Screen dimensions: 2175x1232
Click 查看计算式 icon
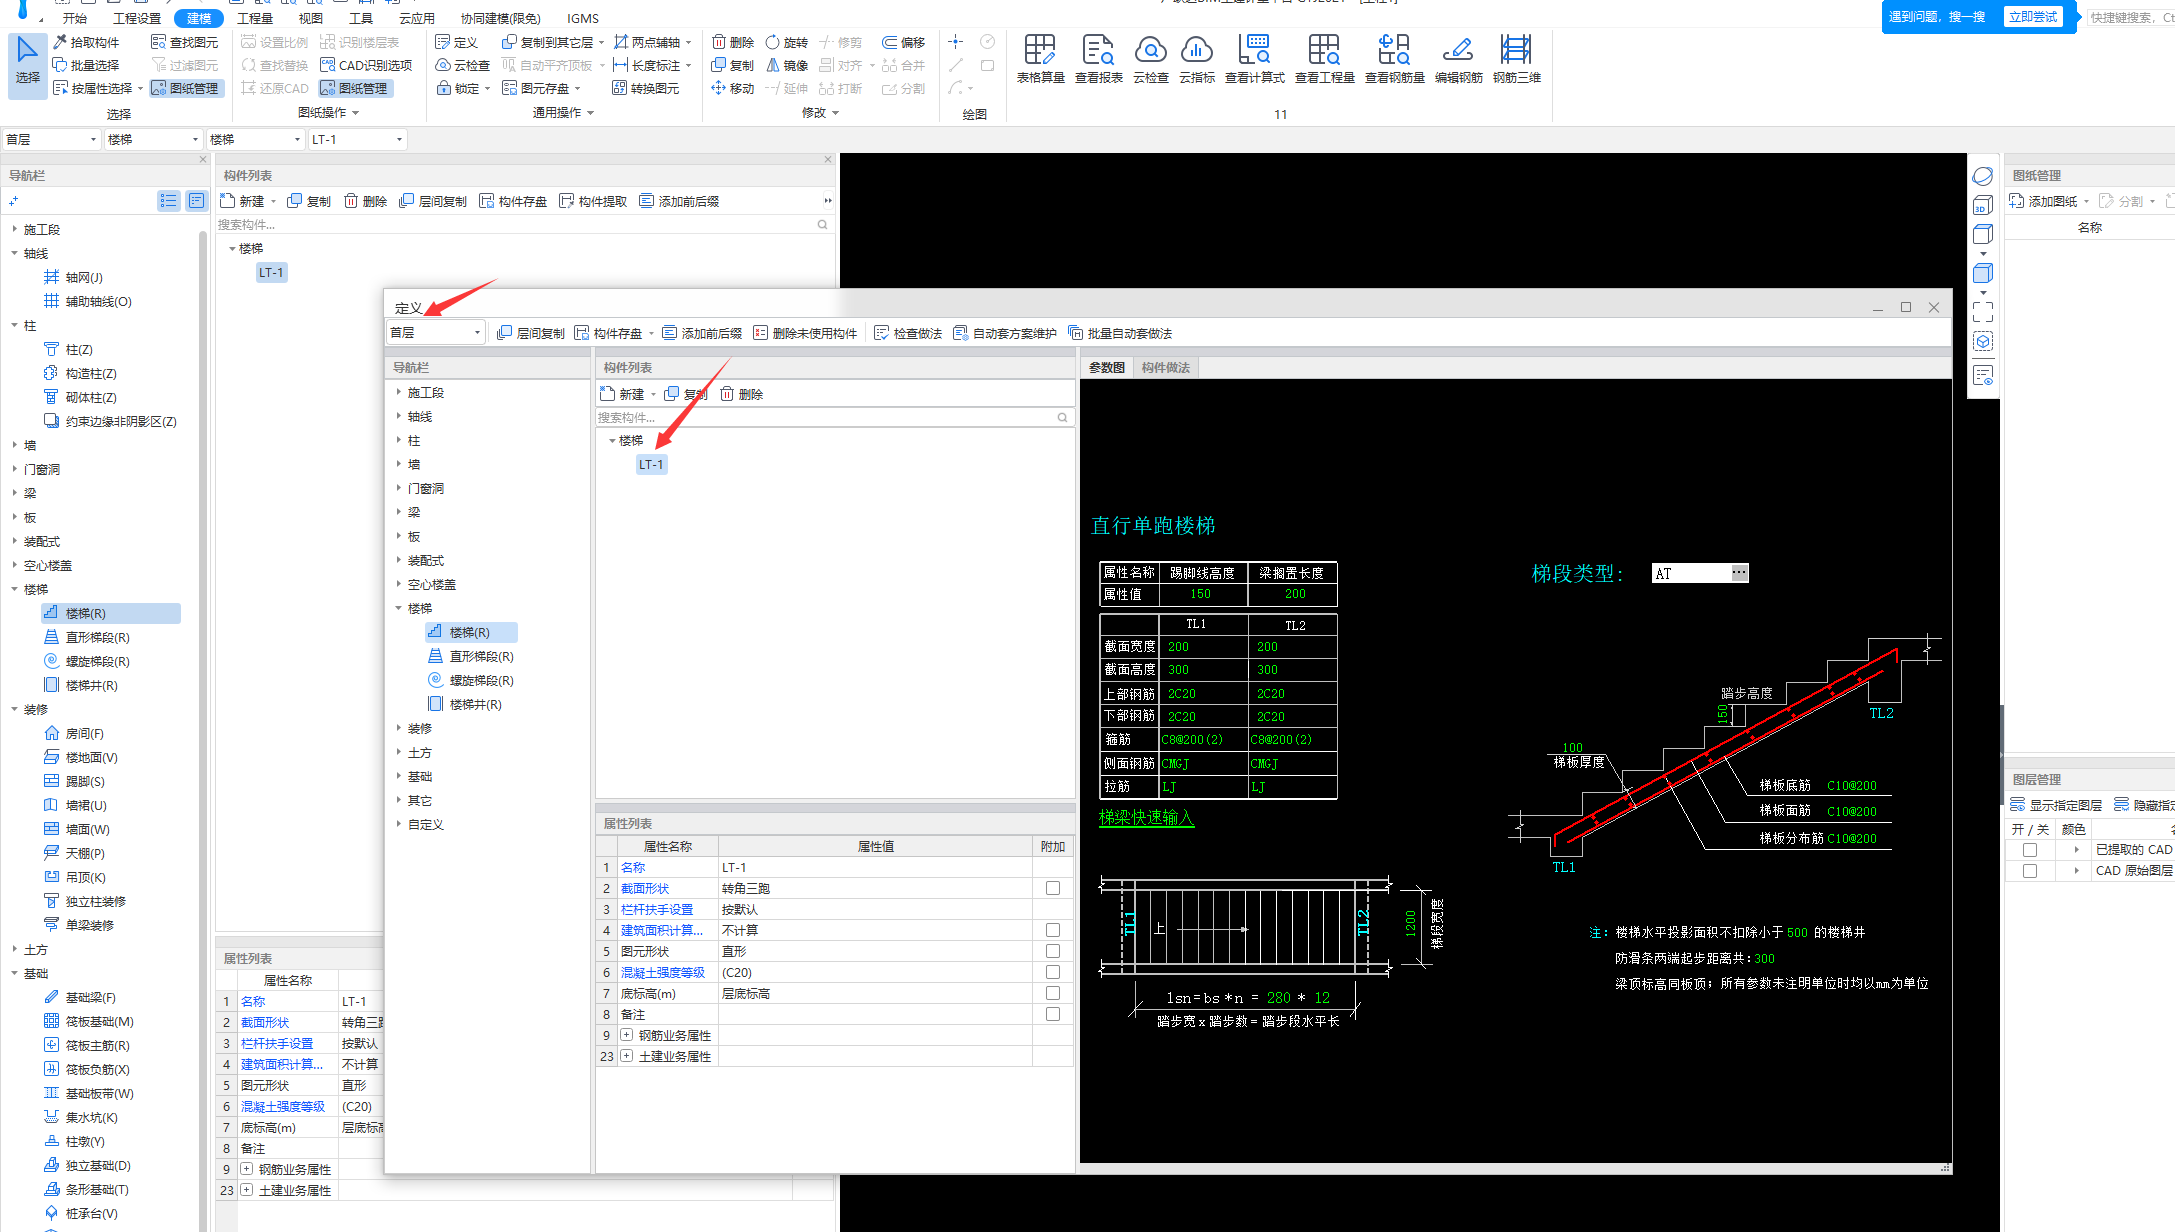tap(1254, 58)
